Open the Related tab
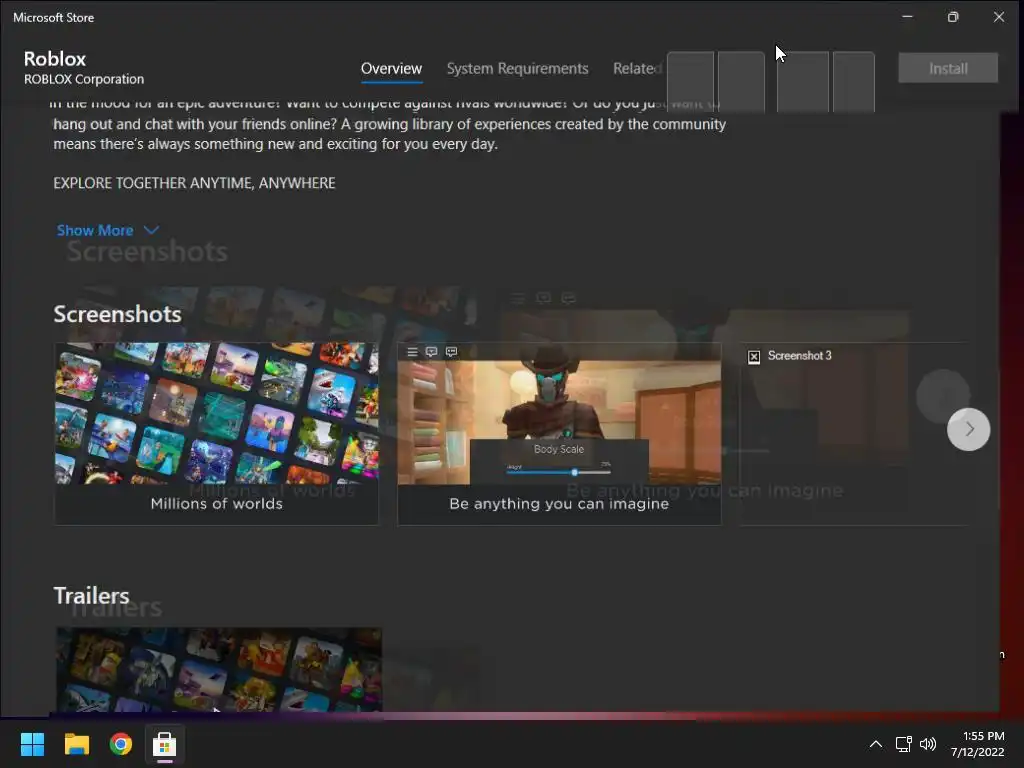 coord(637,69)
